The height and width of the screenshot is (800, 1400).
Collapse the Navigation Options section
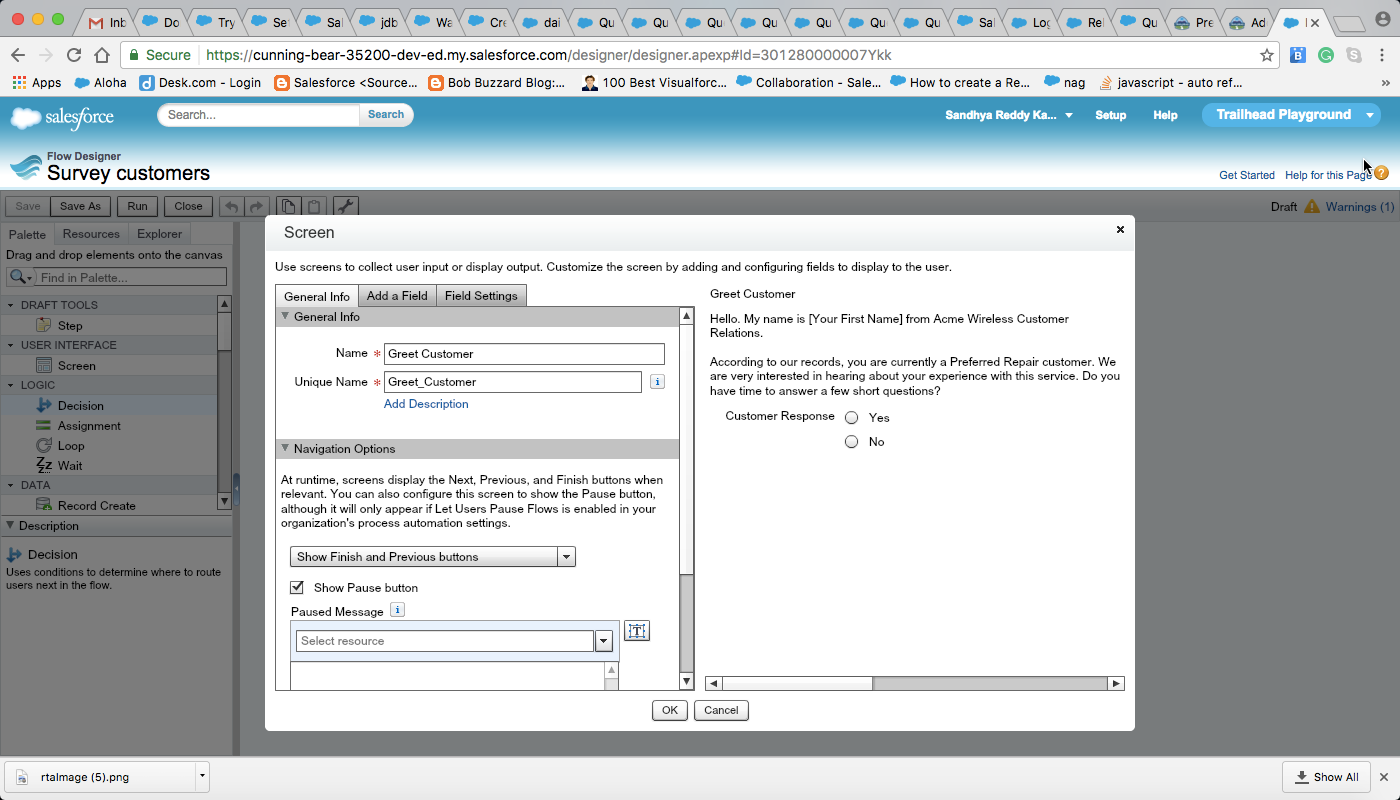285,449
